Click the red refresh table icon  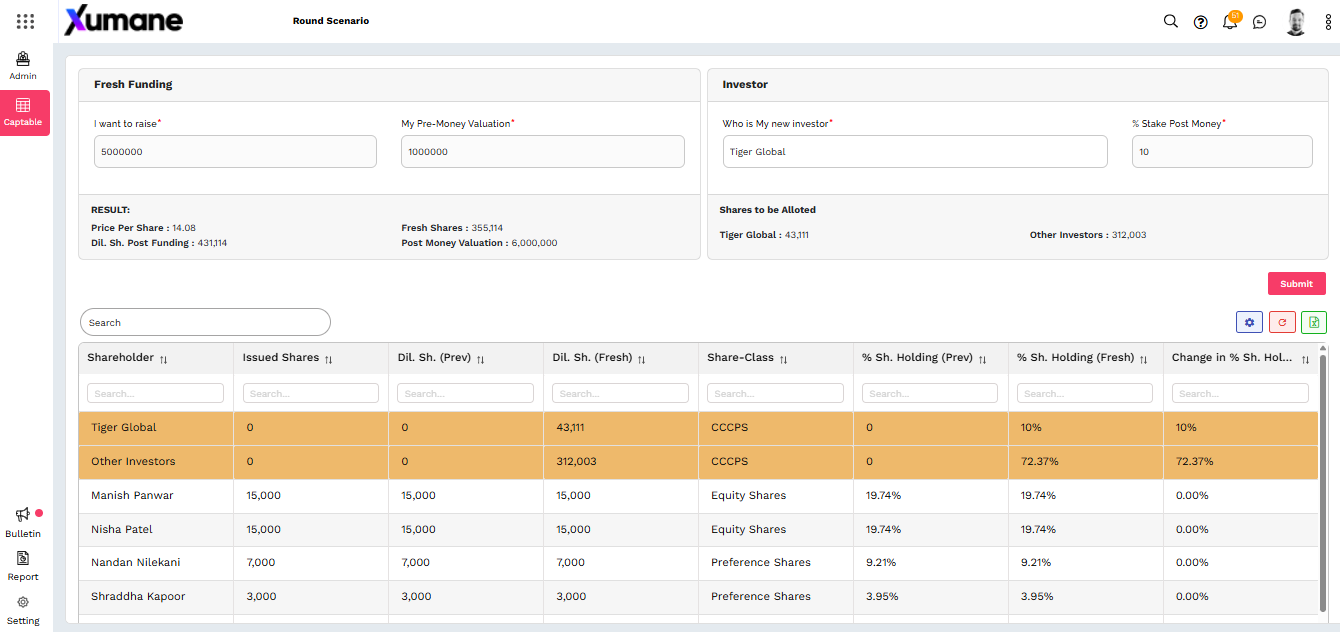click(x=1282, y=322)
